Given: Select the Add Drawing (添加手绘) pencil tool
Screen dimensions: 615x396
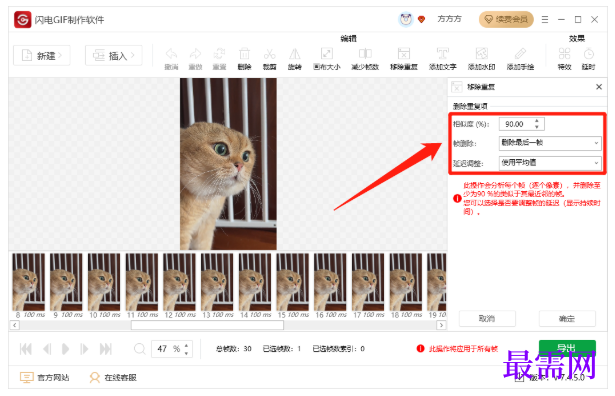Looking at the screenshot, I should pyautogui.click(x=520, y=58).
